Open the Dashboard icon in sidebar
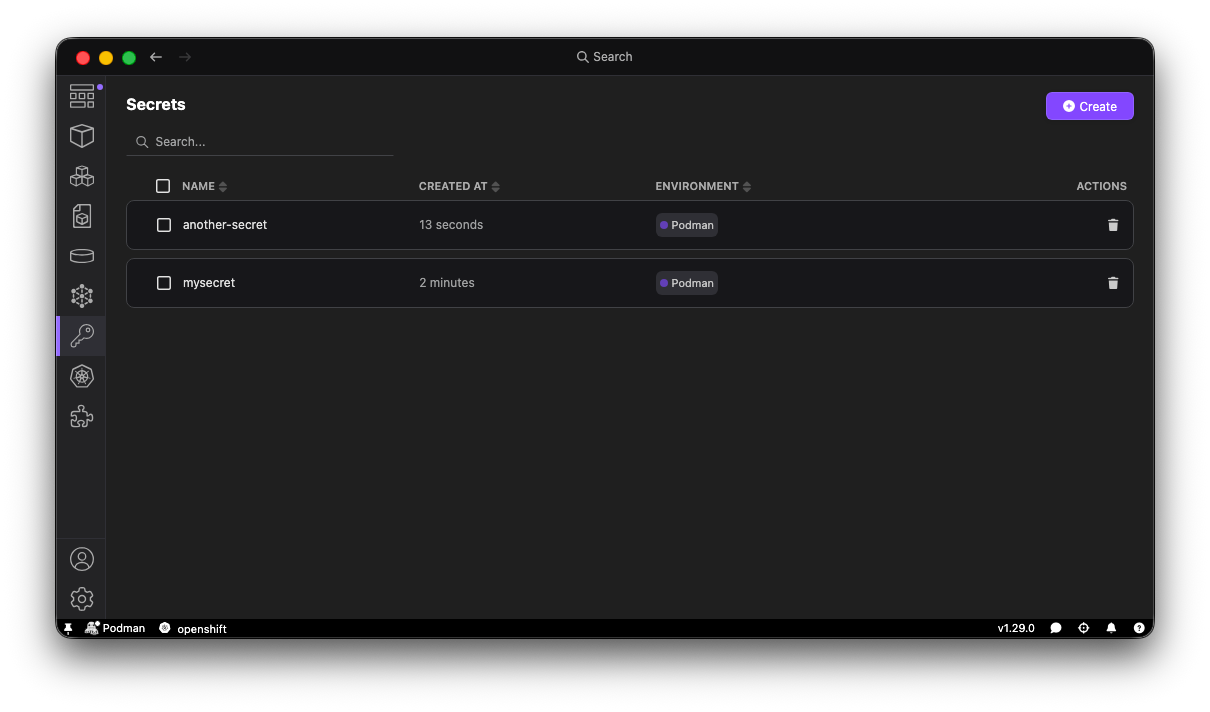 (x=82, y=96)
